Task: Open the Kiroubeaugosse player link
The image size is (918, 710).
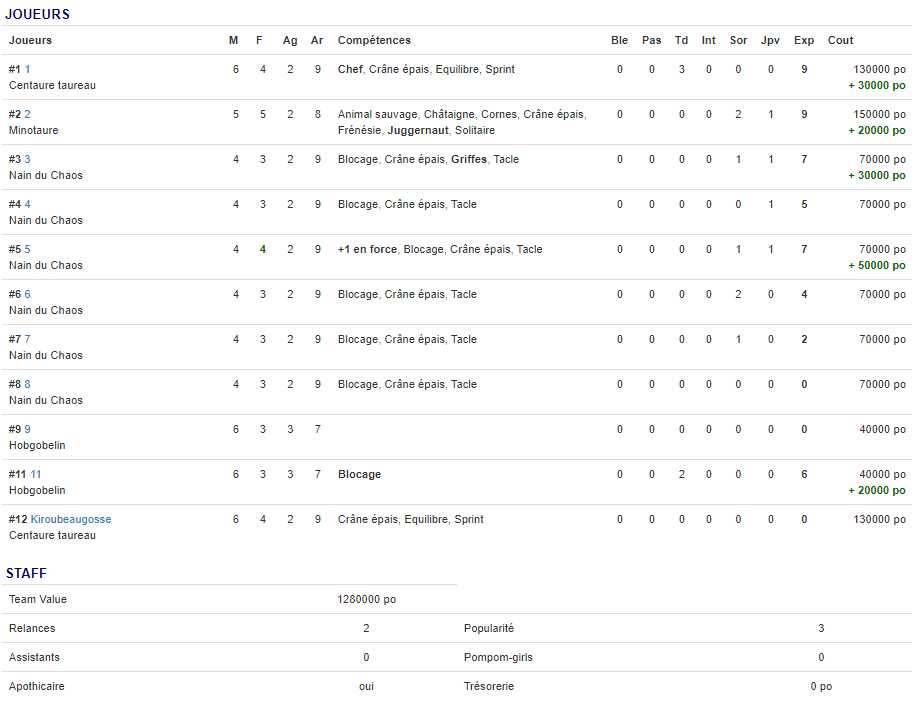Action: (71, 519)
